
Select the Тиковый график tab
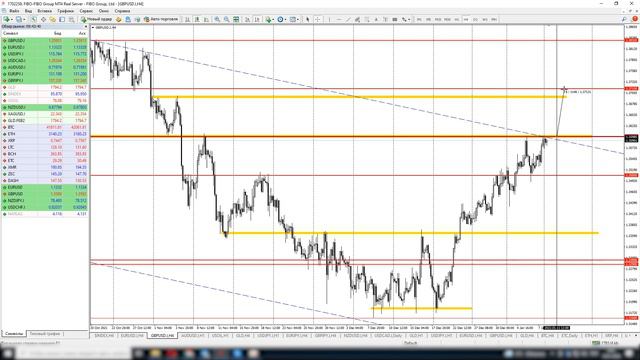point(44,333)
